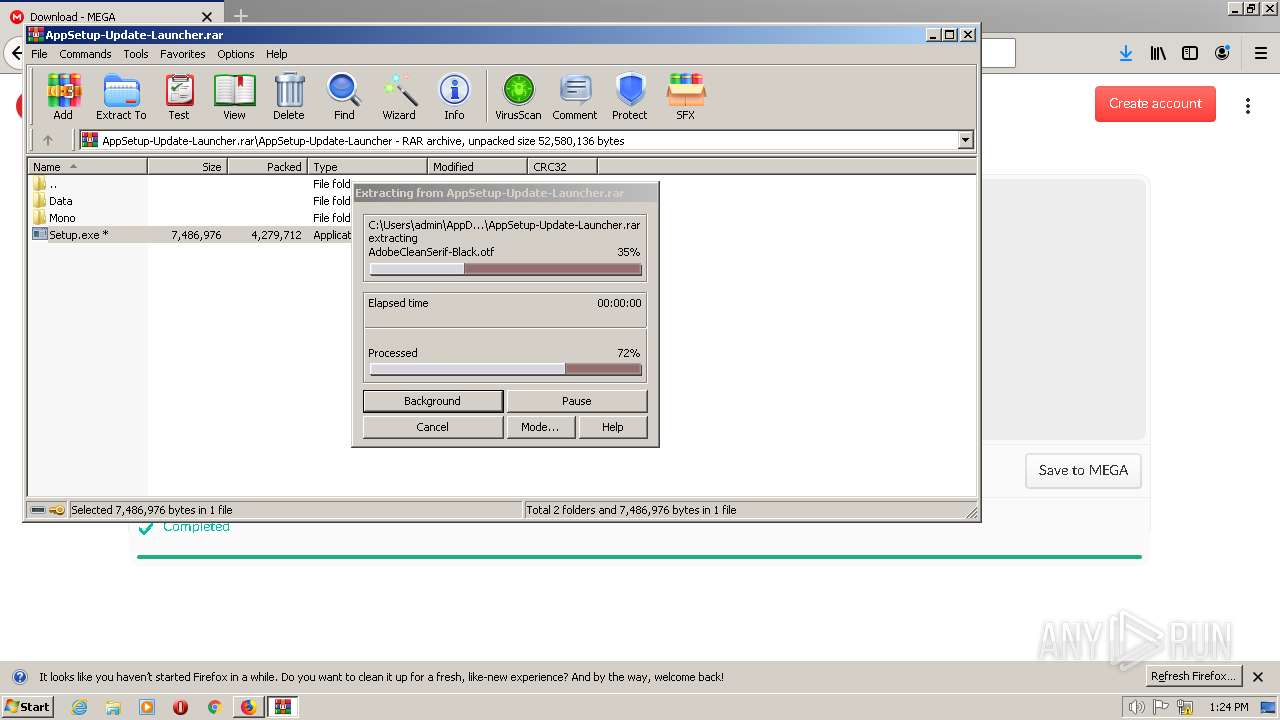The width and height of the screenshot is (1280, 720).
Task: Click the MEGA download completed progress bar
Action: 639,557
